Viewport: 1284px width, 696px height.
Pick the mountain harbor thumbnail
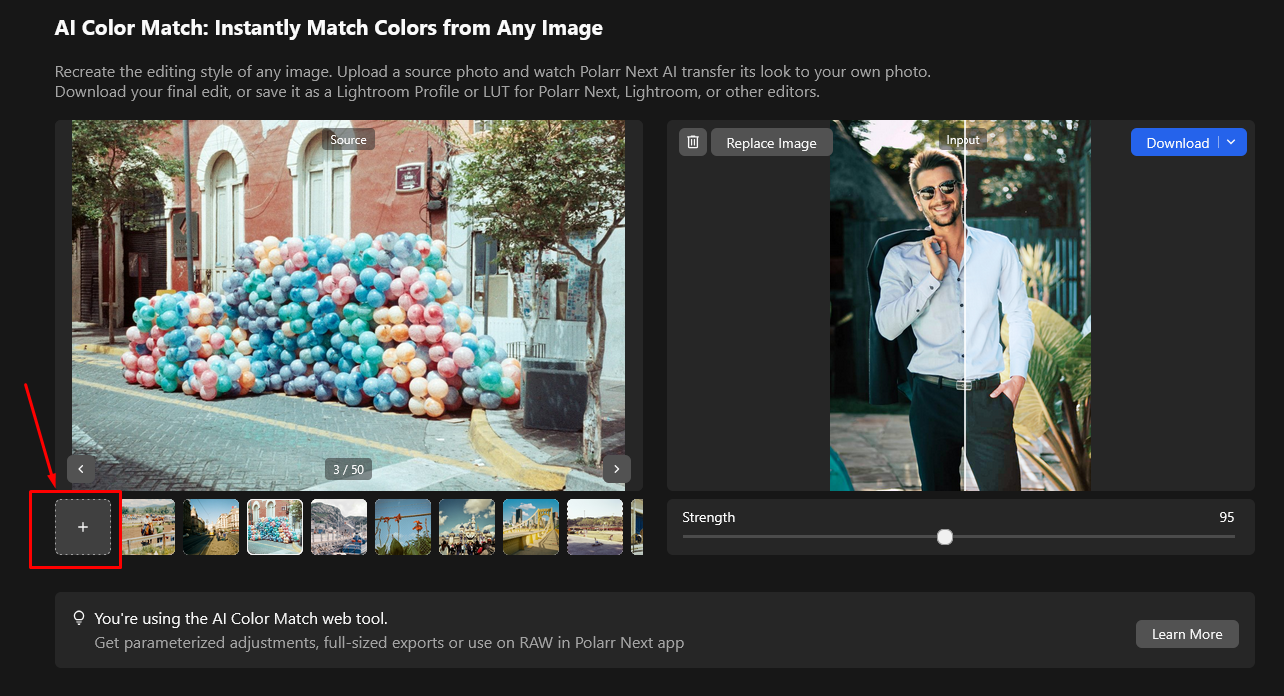tap(339, 527)
